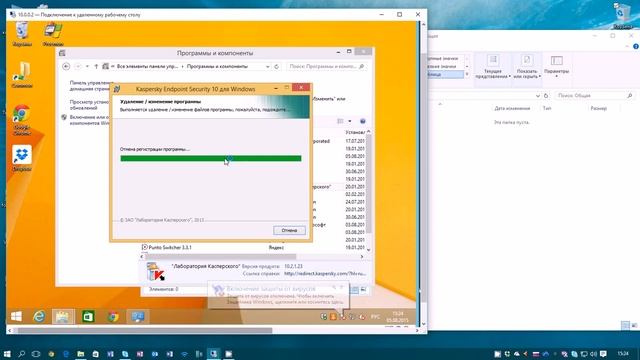Open recent locations dropdown beside forward arrow

point(87,67)
